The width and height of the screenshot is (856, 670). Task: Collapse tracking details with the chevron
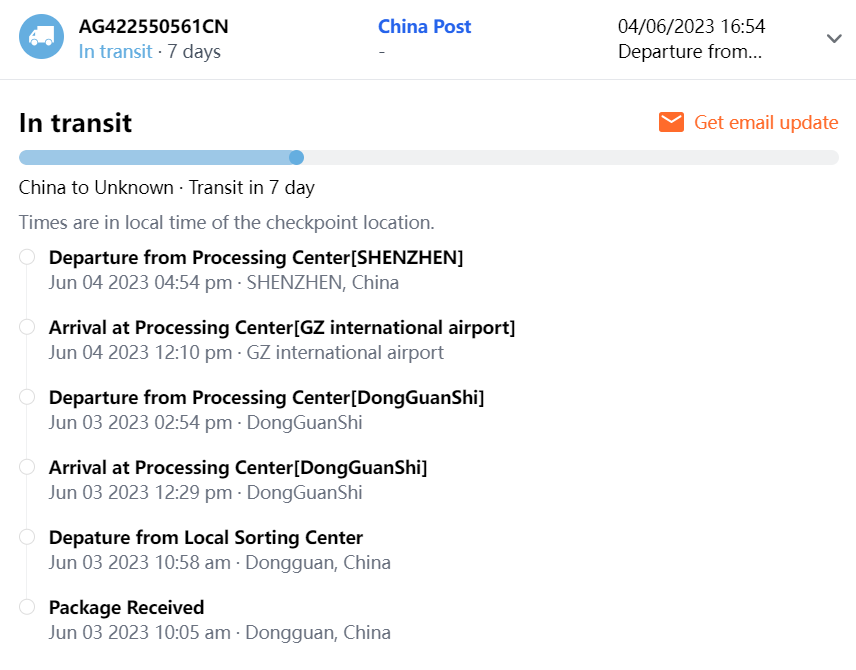pos(834,38)
